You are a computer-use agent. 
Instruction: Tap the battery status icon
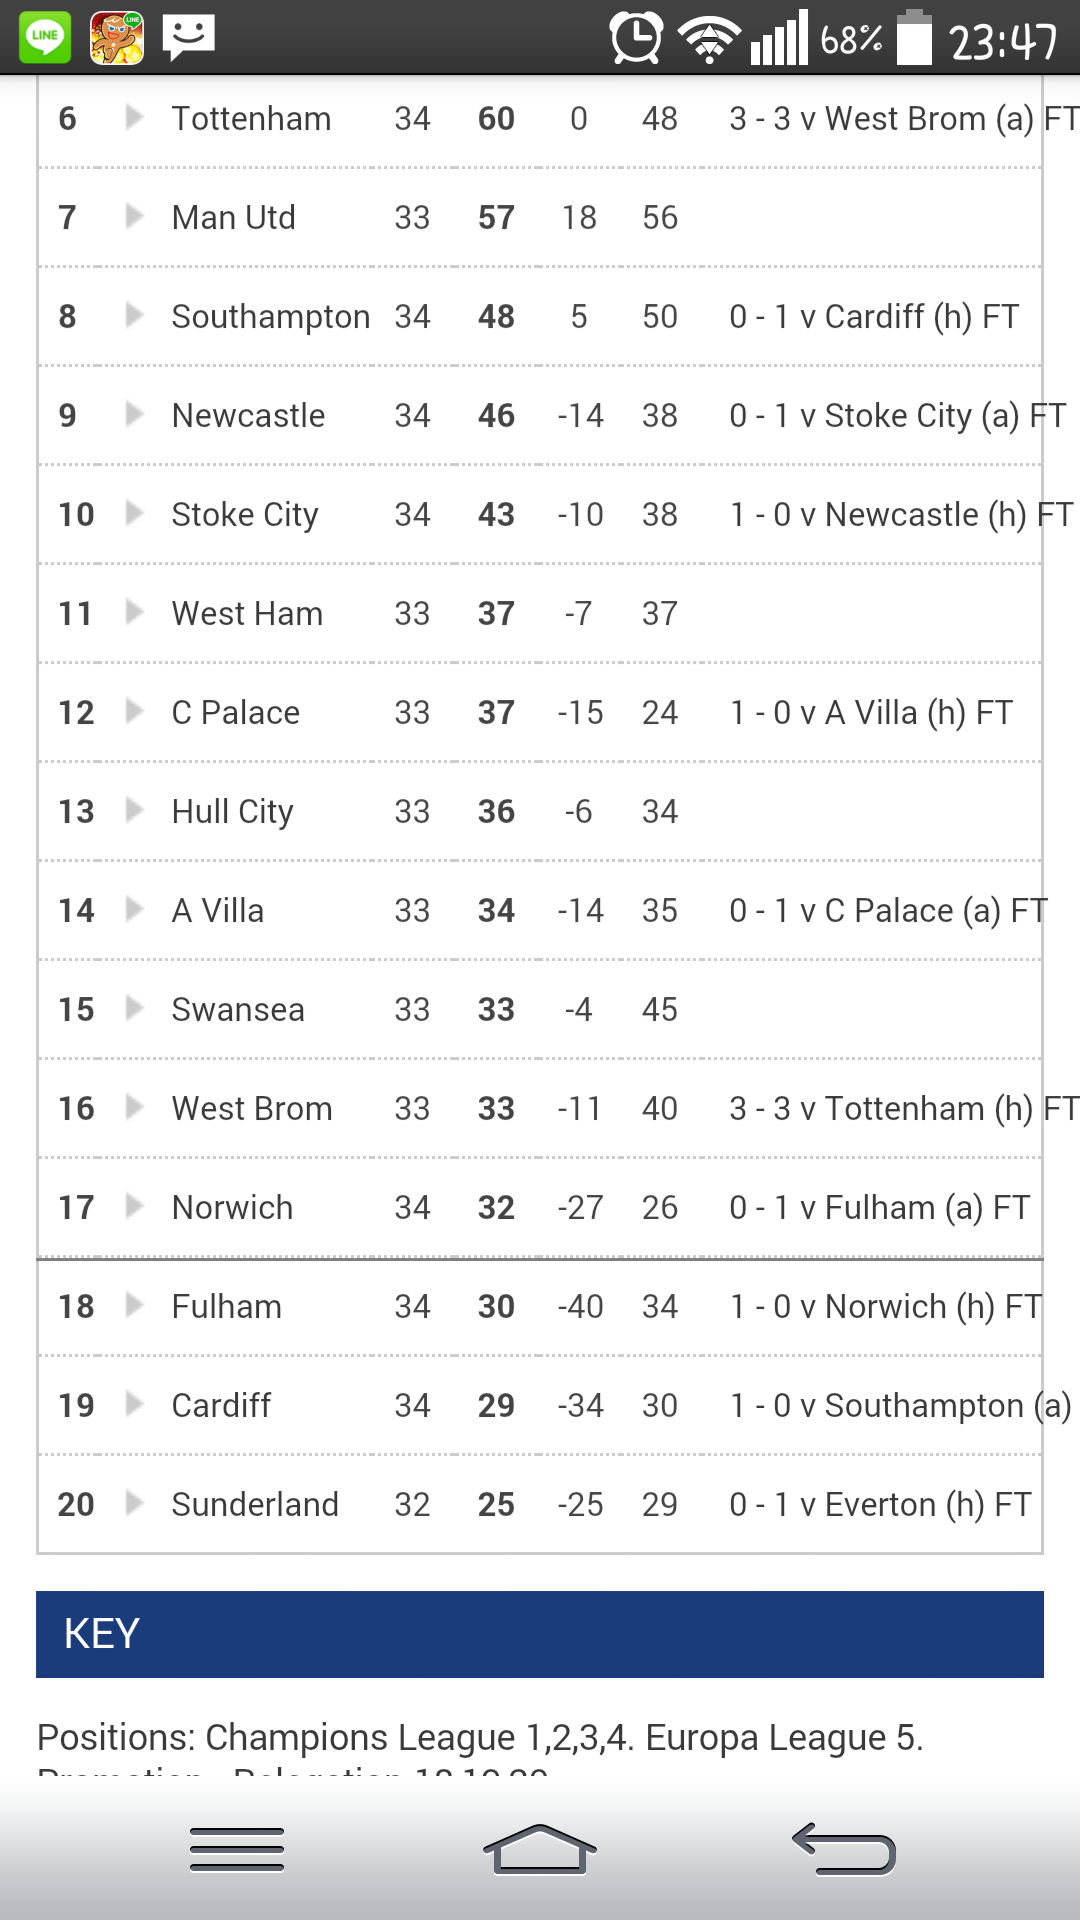coord(914,38)
